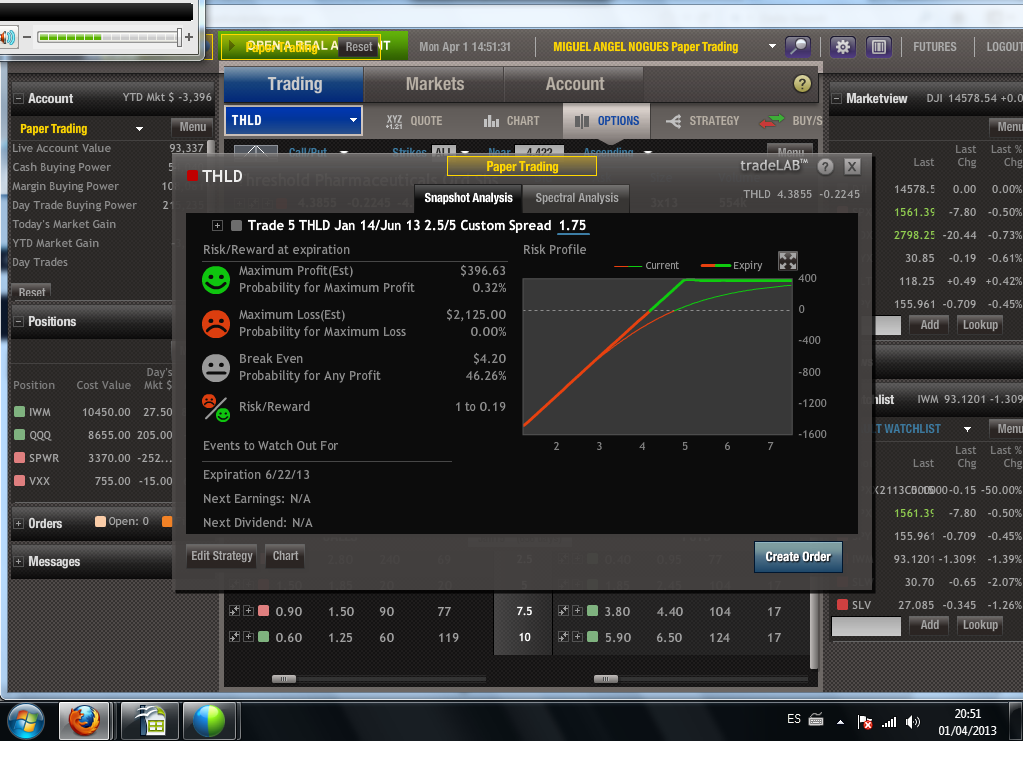Select the VXX position row
1024x768 pixels.
click(93, 481)
